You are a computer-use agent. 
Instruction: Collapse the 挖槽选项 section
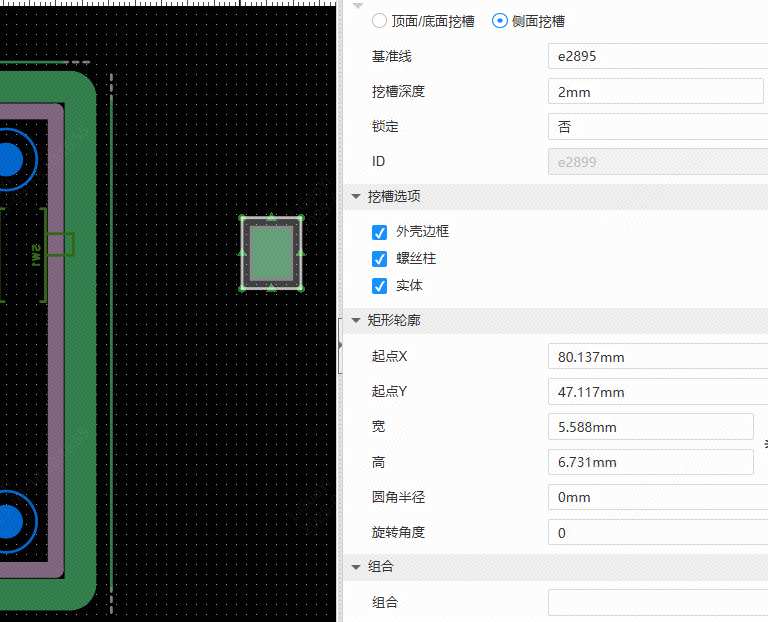click(356, 196)
